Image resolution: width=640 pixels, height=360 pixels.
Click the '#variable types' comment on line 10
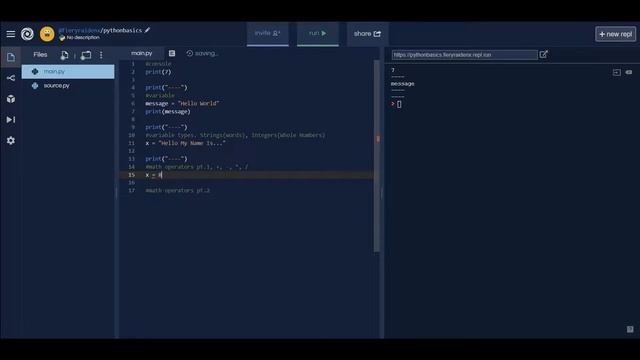[235, 135]
